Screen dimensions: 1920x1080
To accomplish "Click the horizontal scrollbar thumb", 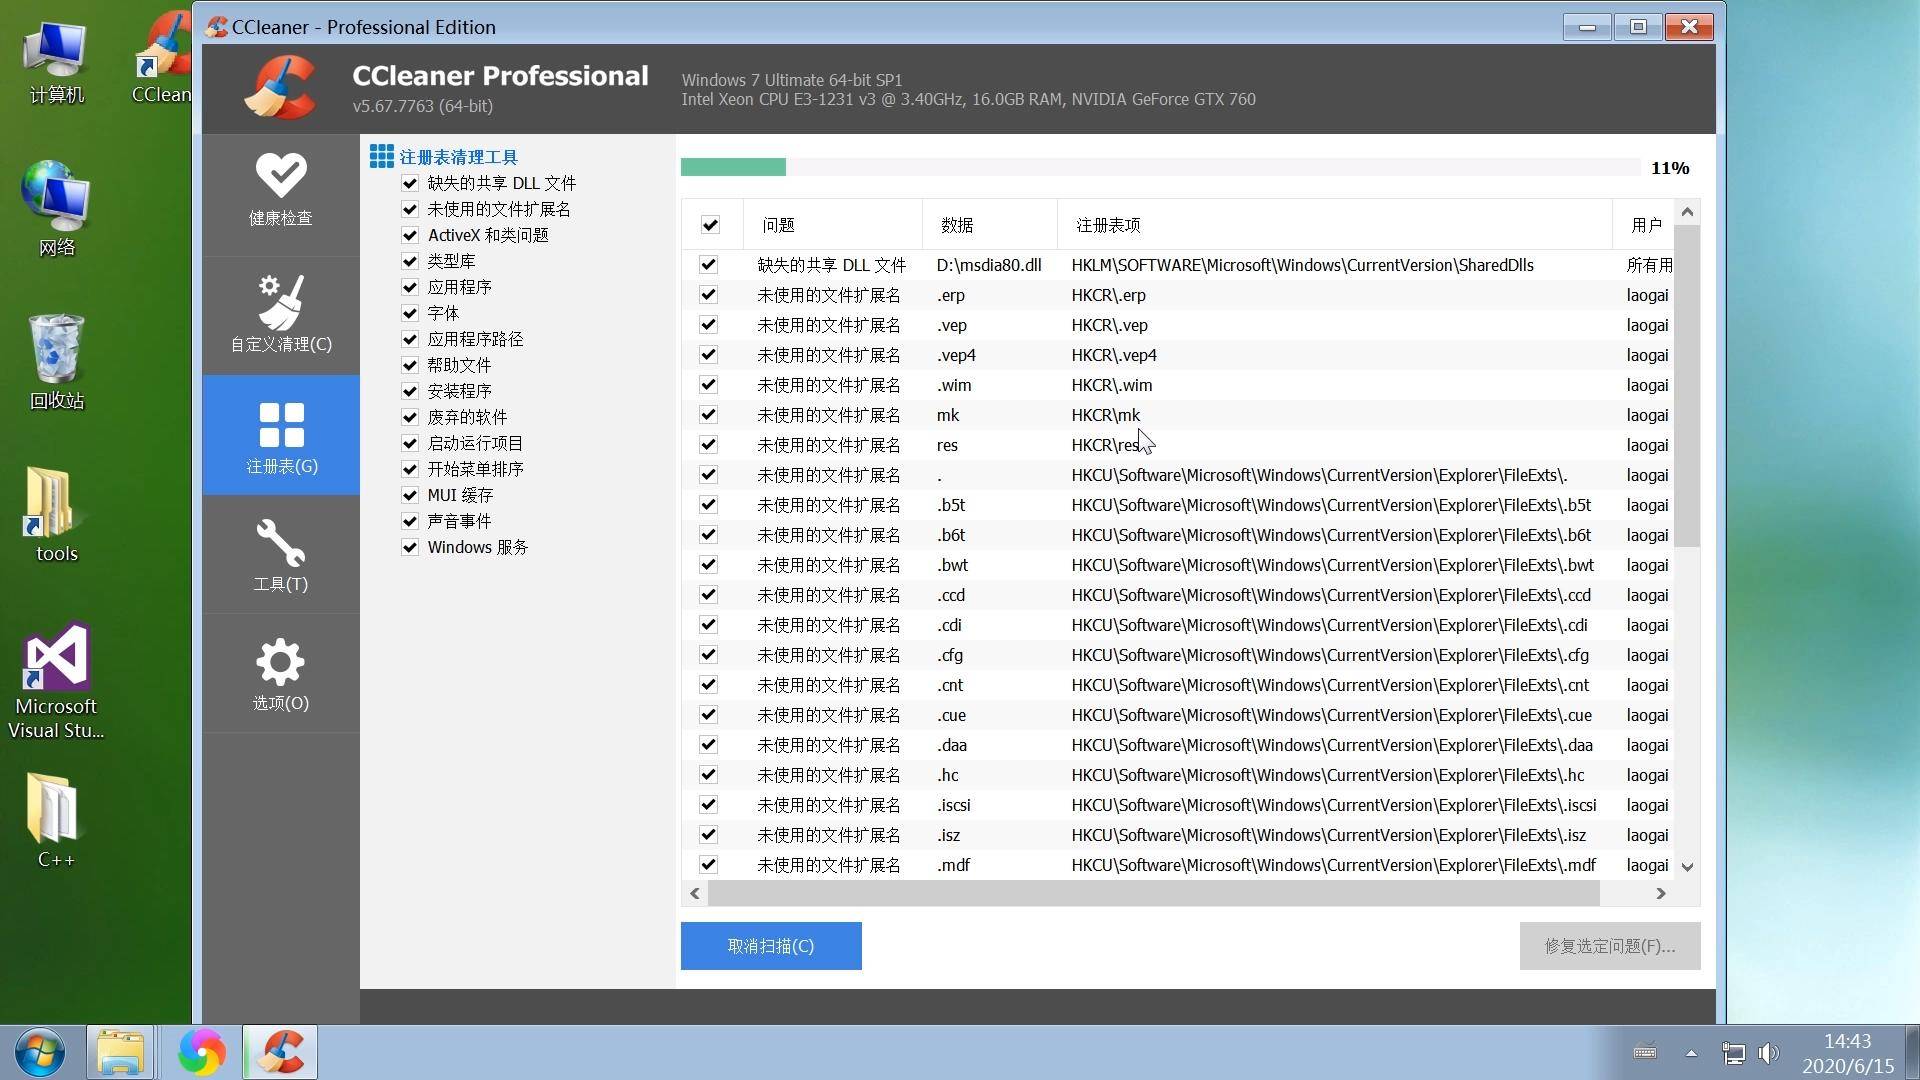I will [1154, 893].
